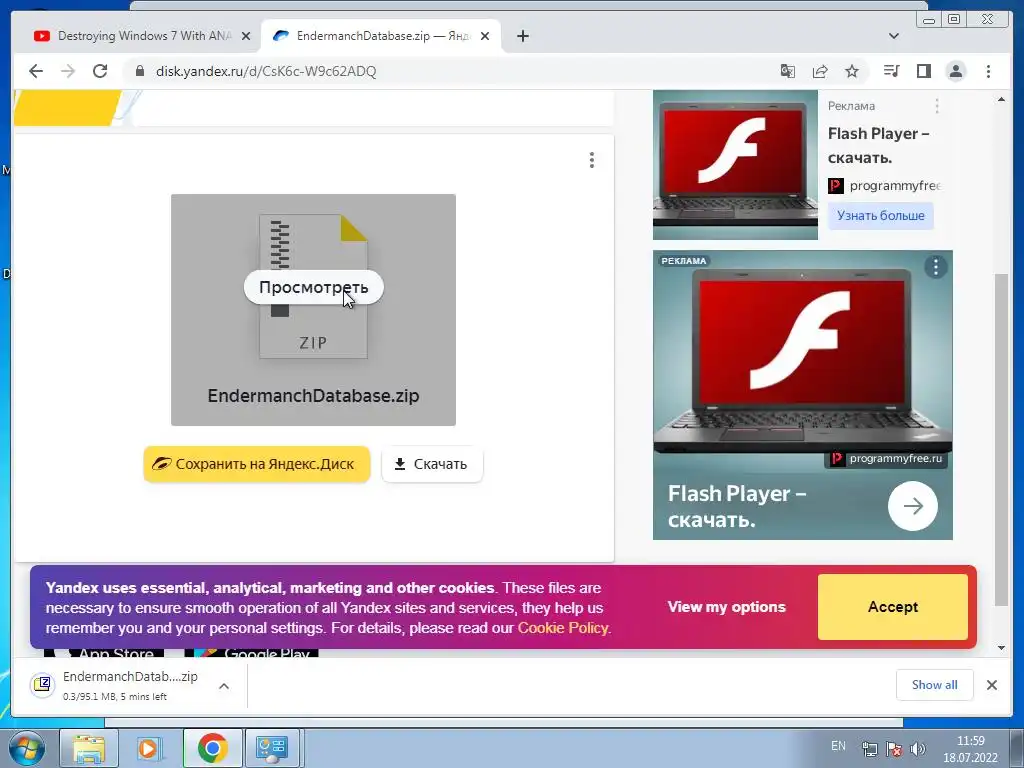The height and width of the screenshot is (768, 1024).
Task: Click the padlock site info icon
Action: click(139, 71)
